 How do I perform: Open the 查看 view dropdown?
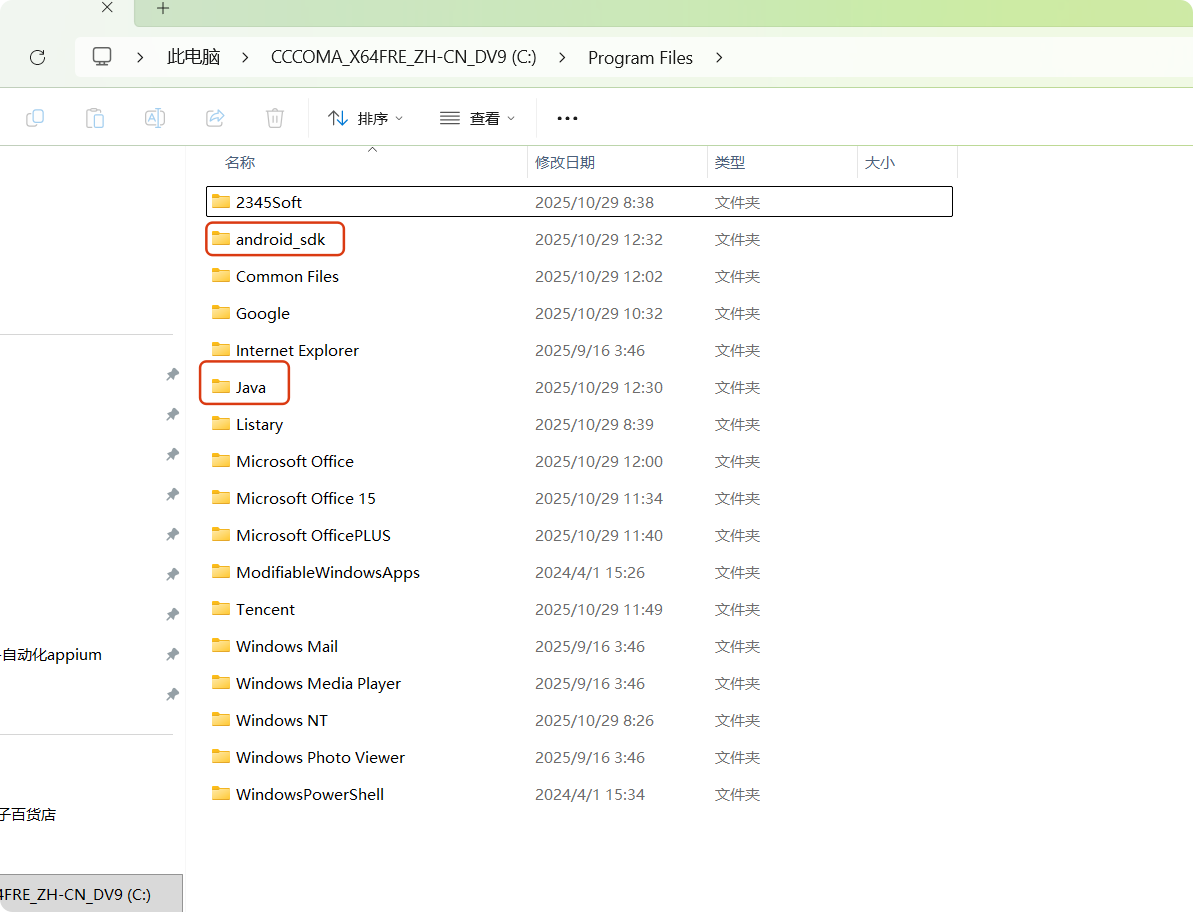tap(477, 118)
